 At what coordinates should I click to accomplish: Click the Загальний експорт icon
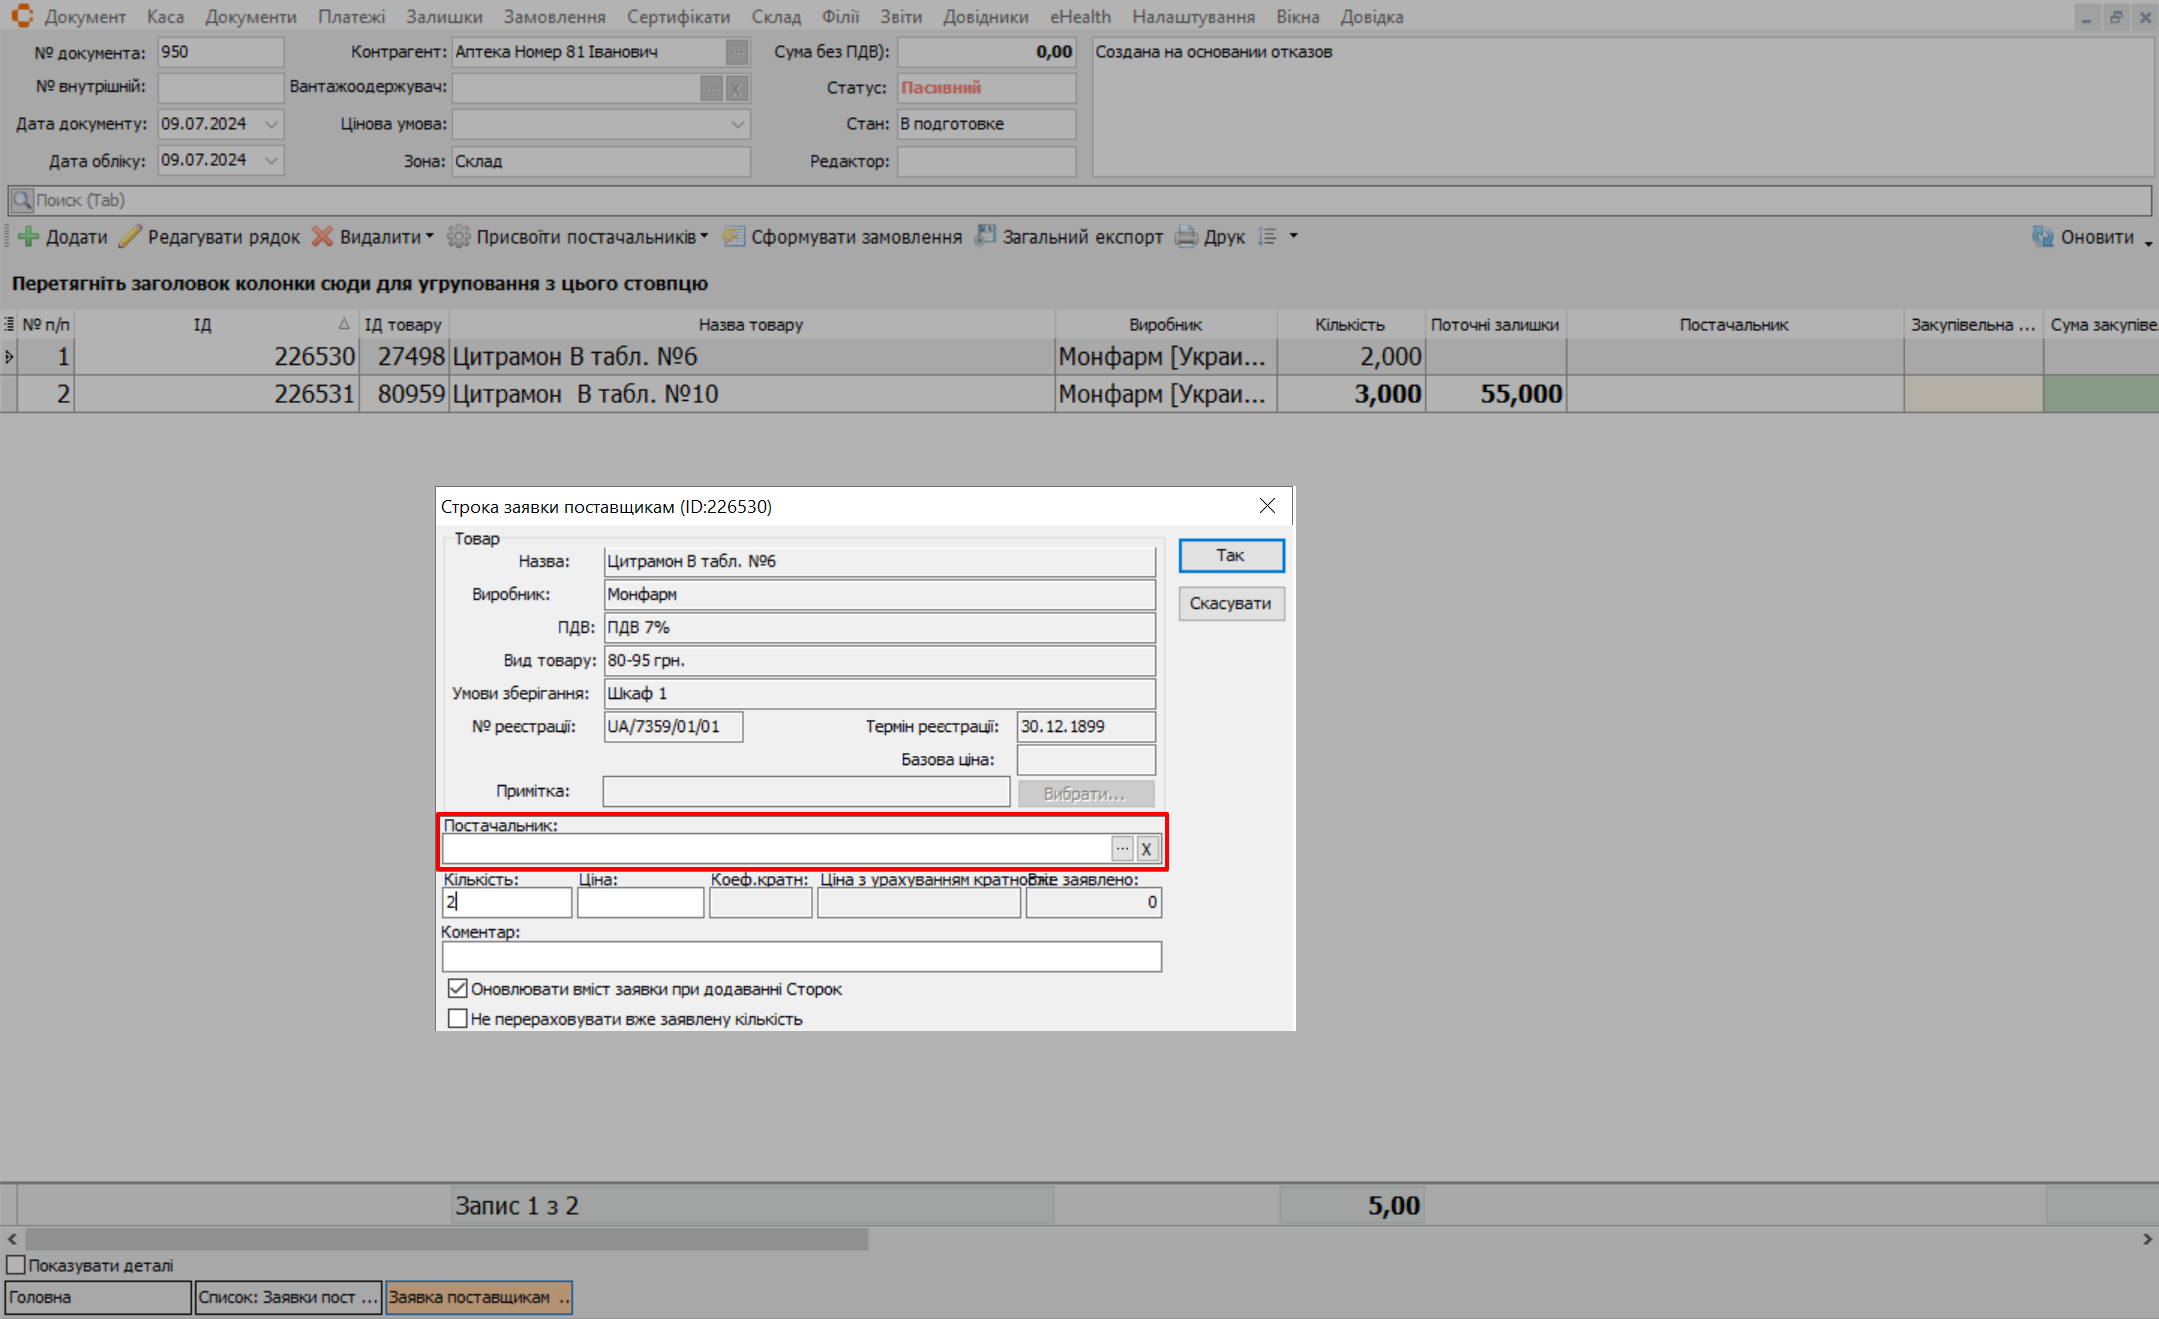coord(986,236)
